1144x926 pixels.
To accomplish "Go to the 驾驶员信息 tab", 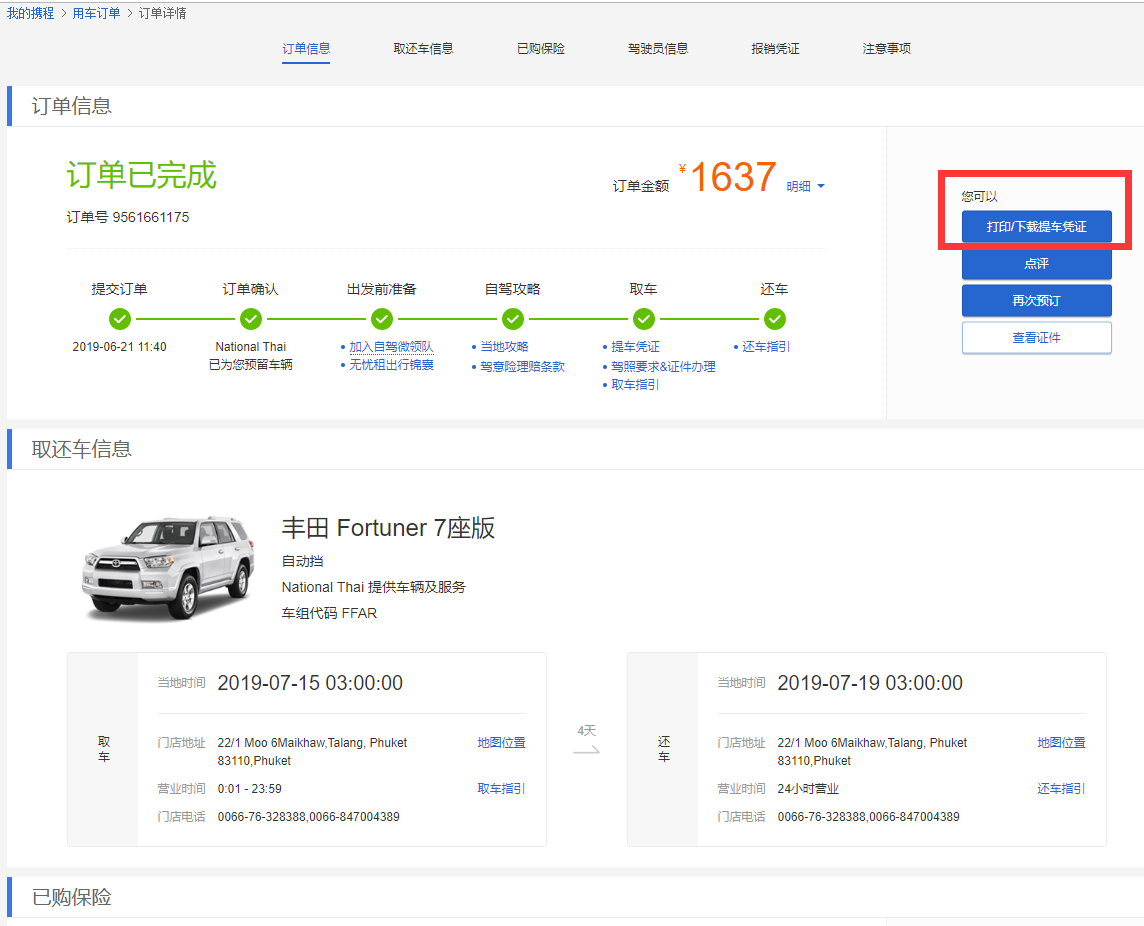I will 658,48.
